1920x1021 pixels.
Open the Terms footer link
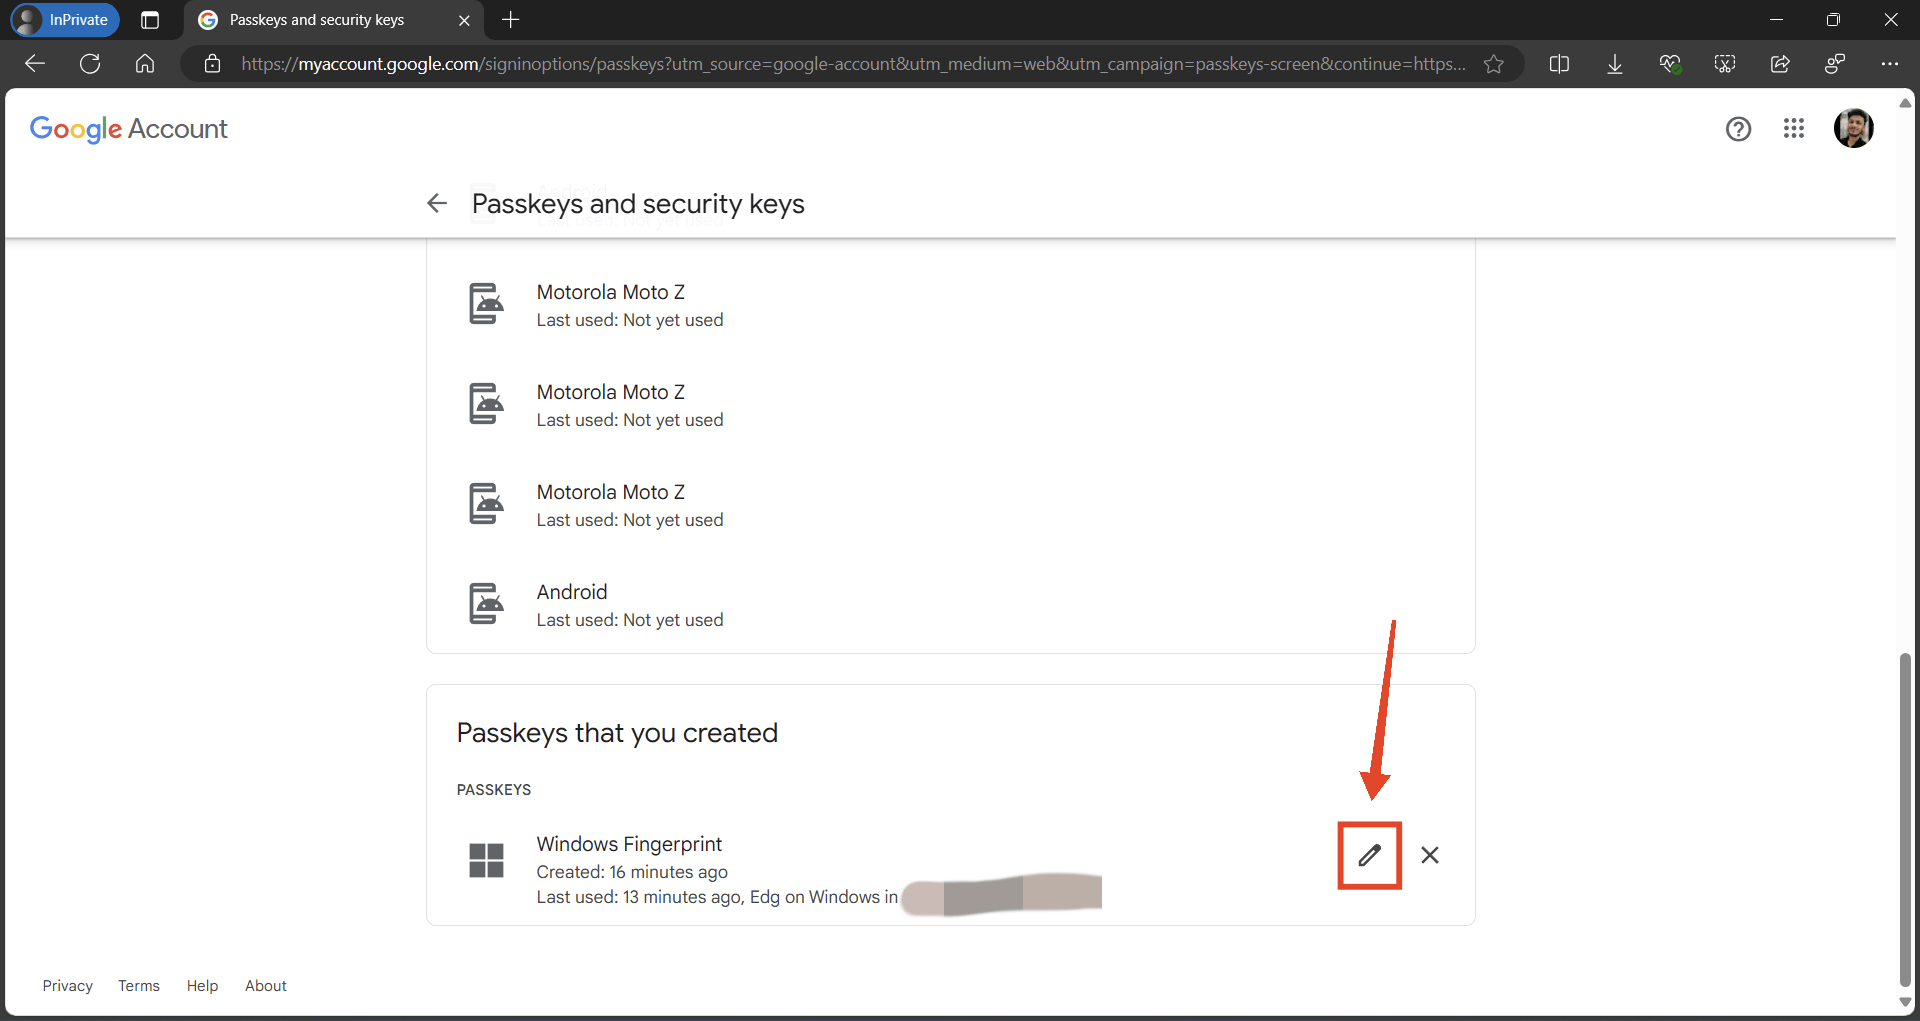[139, 986]
